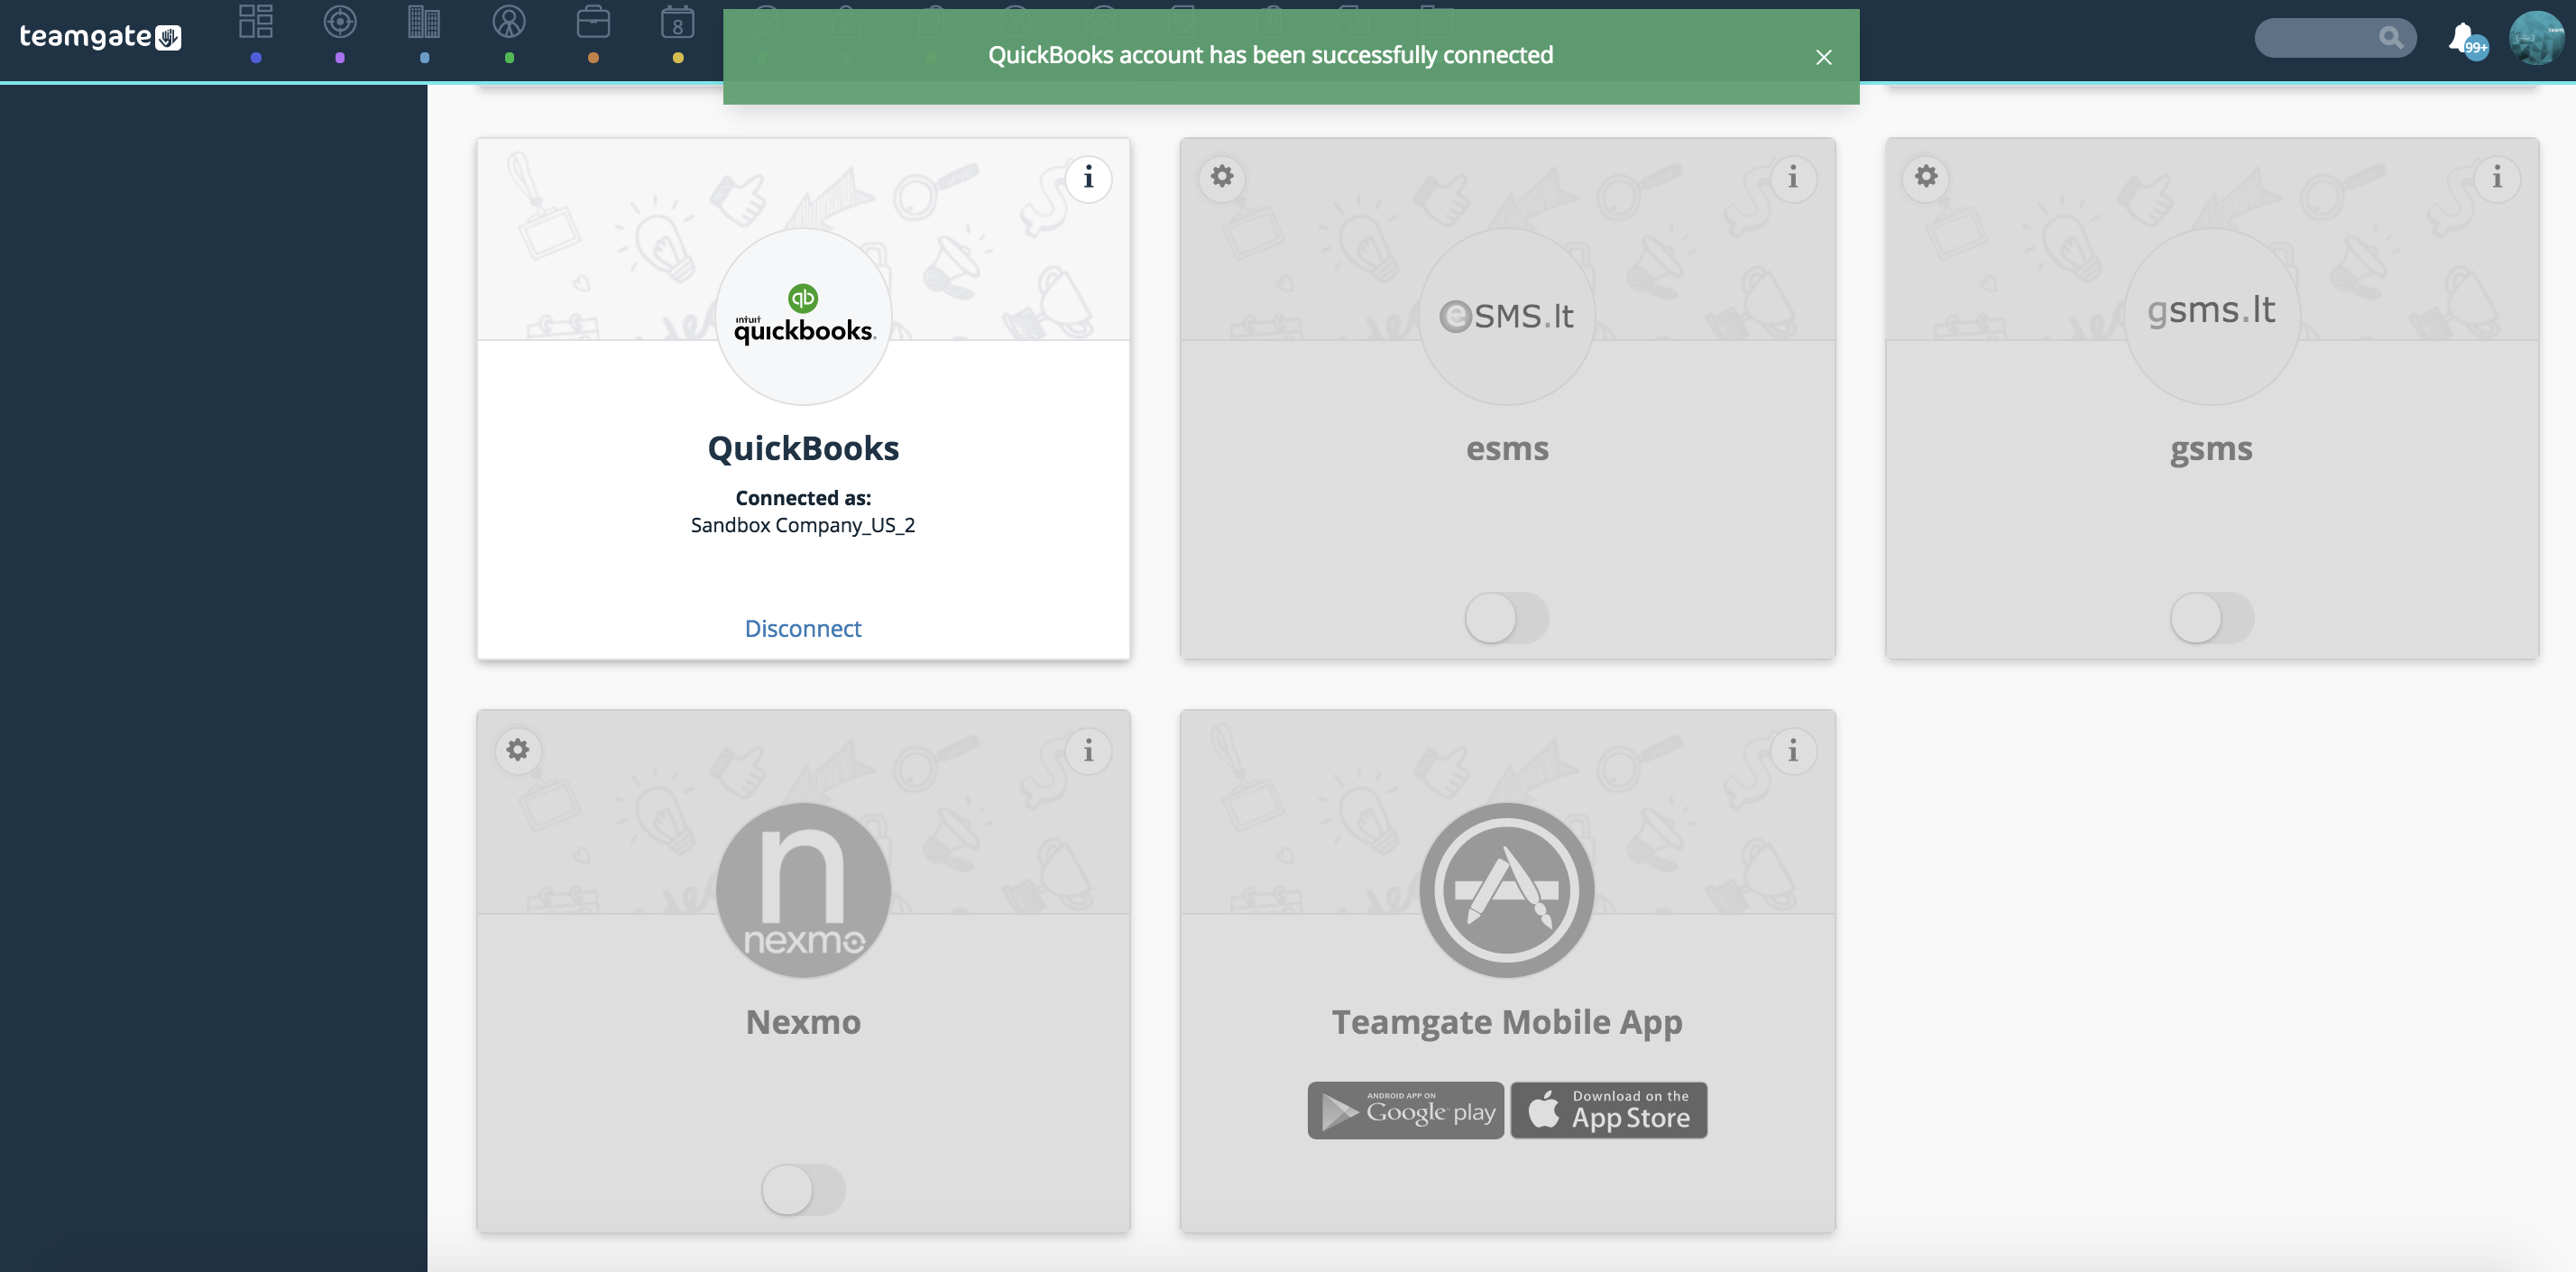Dismiss the QuickBooks success notification

pyautogui.click(x=1823, y=57)
